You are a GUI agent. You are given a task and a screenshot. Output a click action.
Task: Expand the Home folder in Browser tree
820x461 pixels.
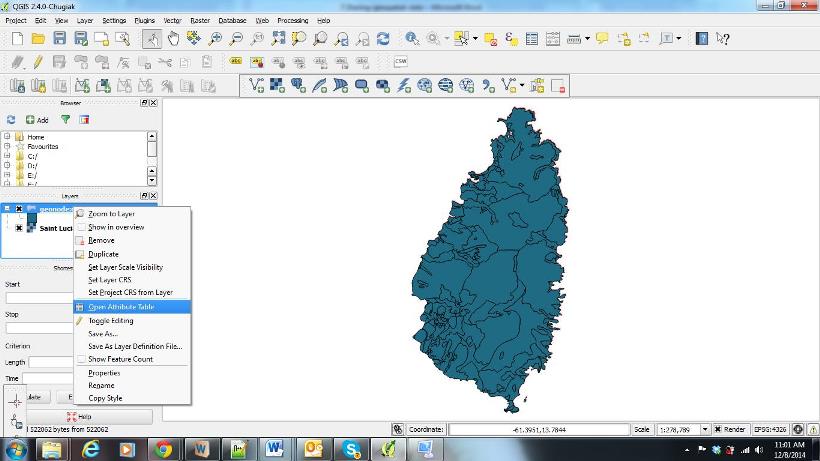(7, 137)
